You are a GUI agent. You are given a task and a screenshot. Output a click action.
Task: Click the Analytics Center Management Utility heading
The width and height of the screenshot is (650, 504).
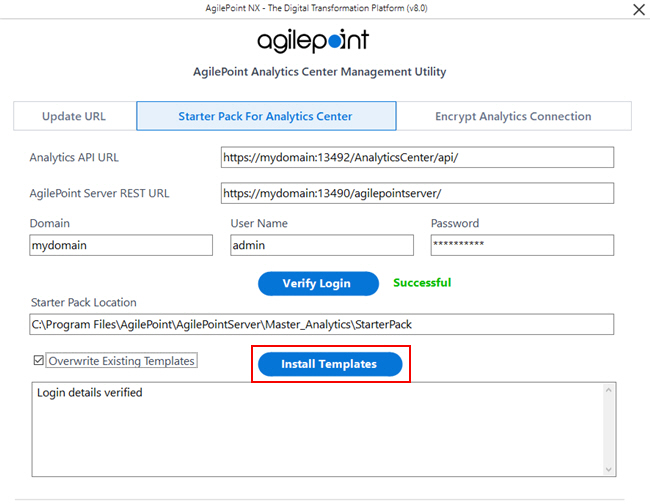[x=320, y=72]
